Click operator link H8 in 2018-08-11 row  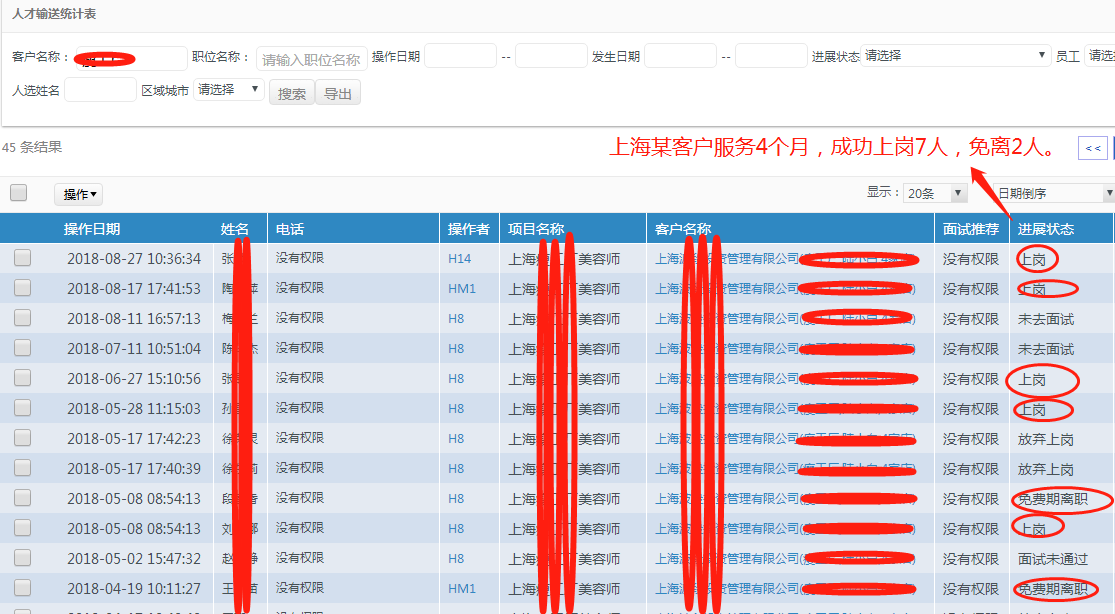pos(456,319)
